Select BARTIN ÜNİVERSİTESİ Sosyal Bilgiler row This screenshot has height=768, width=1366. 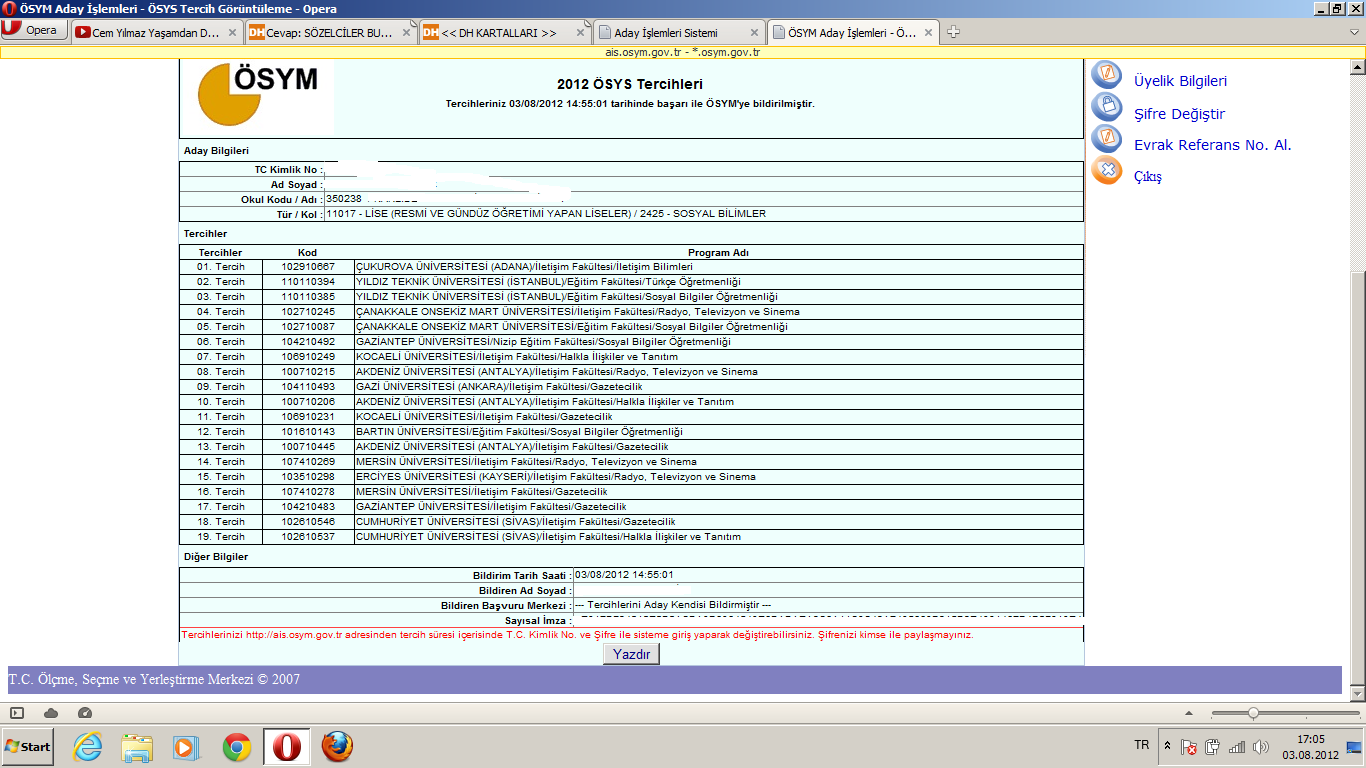(x=631, y=432)
